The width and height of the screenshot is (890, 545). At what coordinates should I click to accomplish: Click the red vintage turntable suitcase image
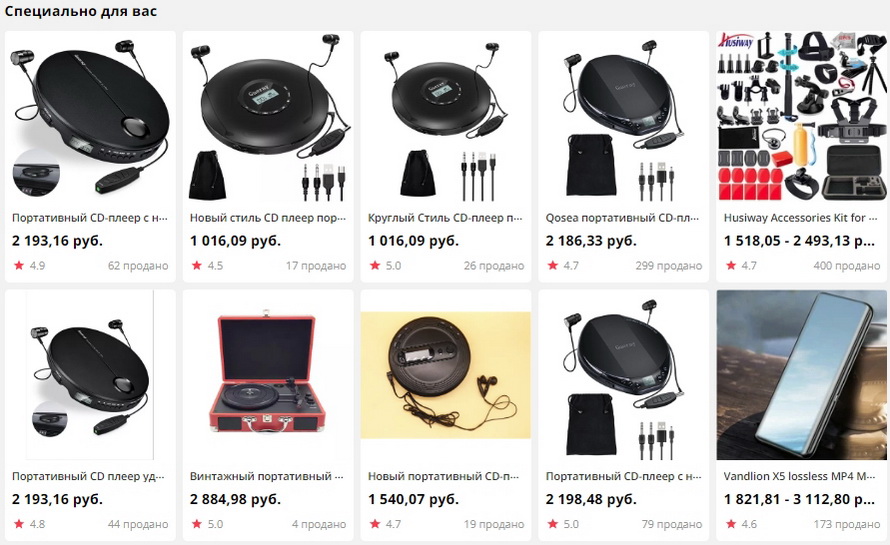click(x=267, y=375)
